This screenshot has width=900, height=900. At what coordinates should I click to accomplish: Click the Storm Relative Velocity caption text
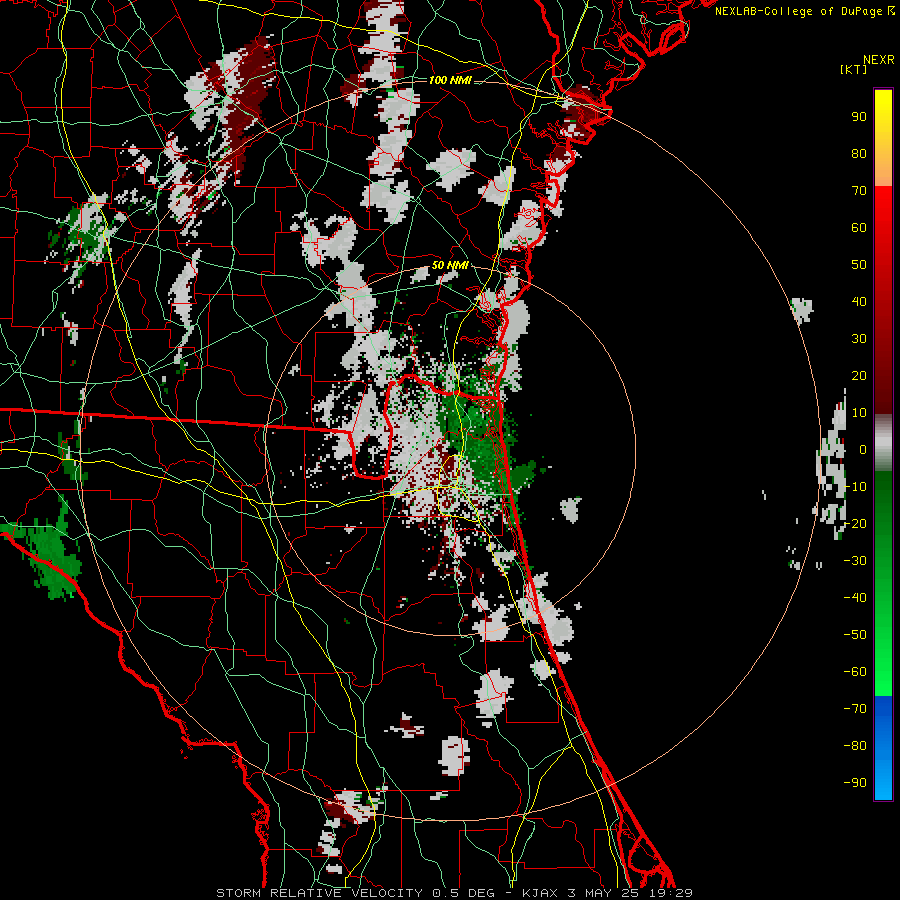pyautogui.click(x=454, y=893)
